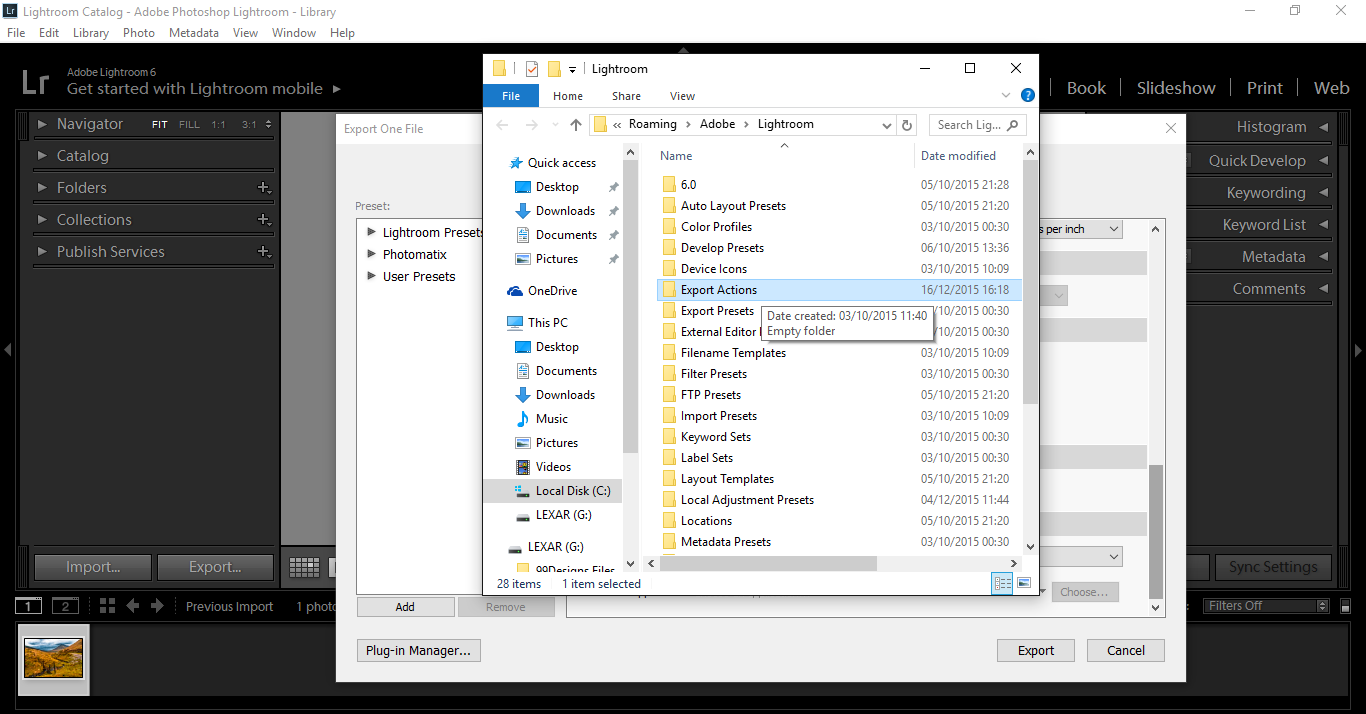Click the filmstrip grid shortcut icon

[x=108, y=606]
